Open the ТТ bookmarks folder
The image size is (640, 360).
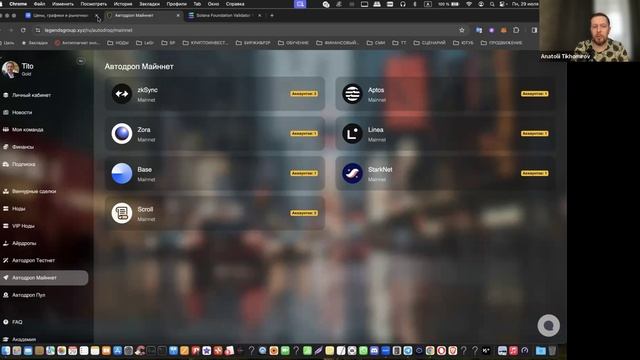(x=399, y=43)
